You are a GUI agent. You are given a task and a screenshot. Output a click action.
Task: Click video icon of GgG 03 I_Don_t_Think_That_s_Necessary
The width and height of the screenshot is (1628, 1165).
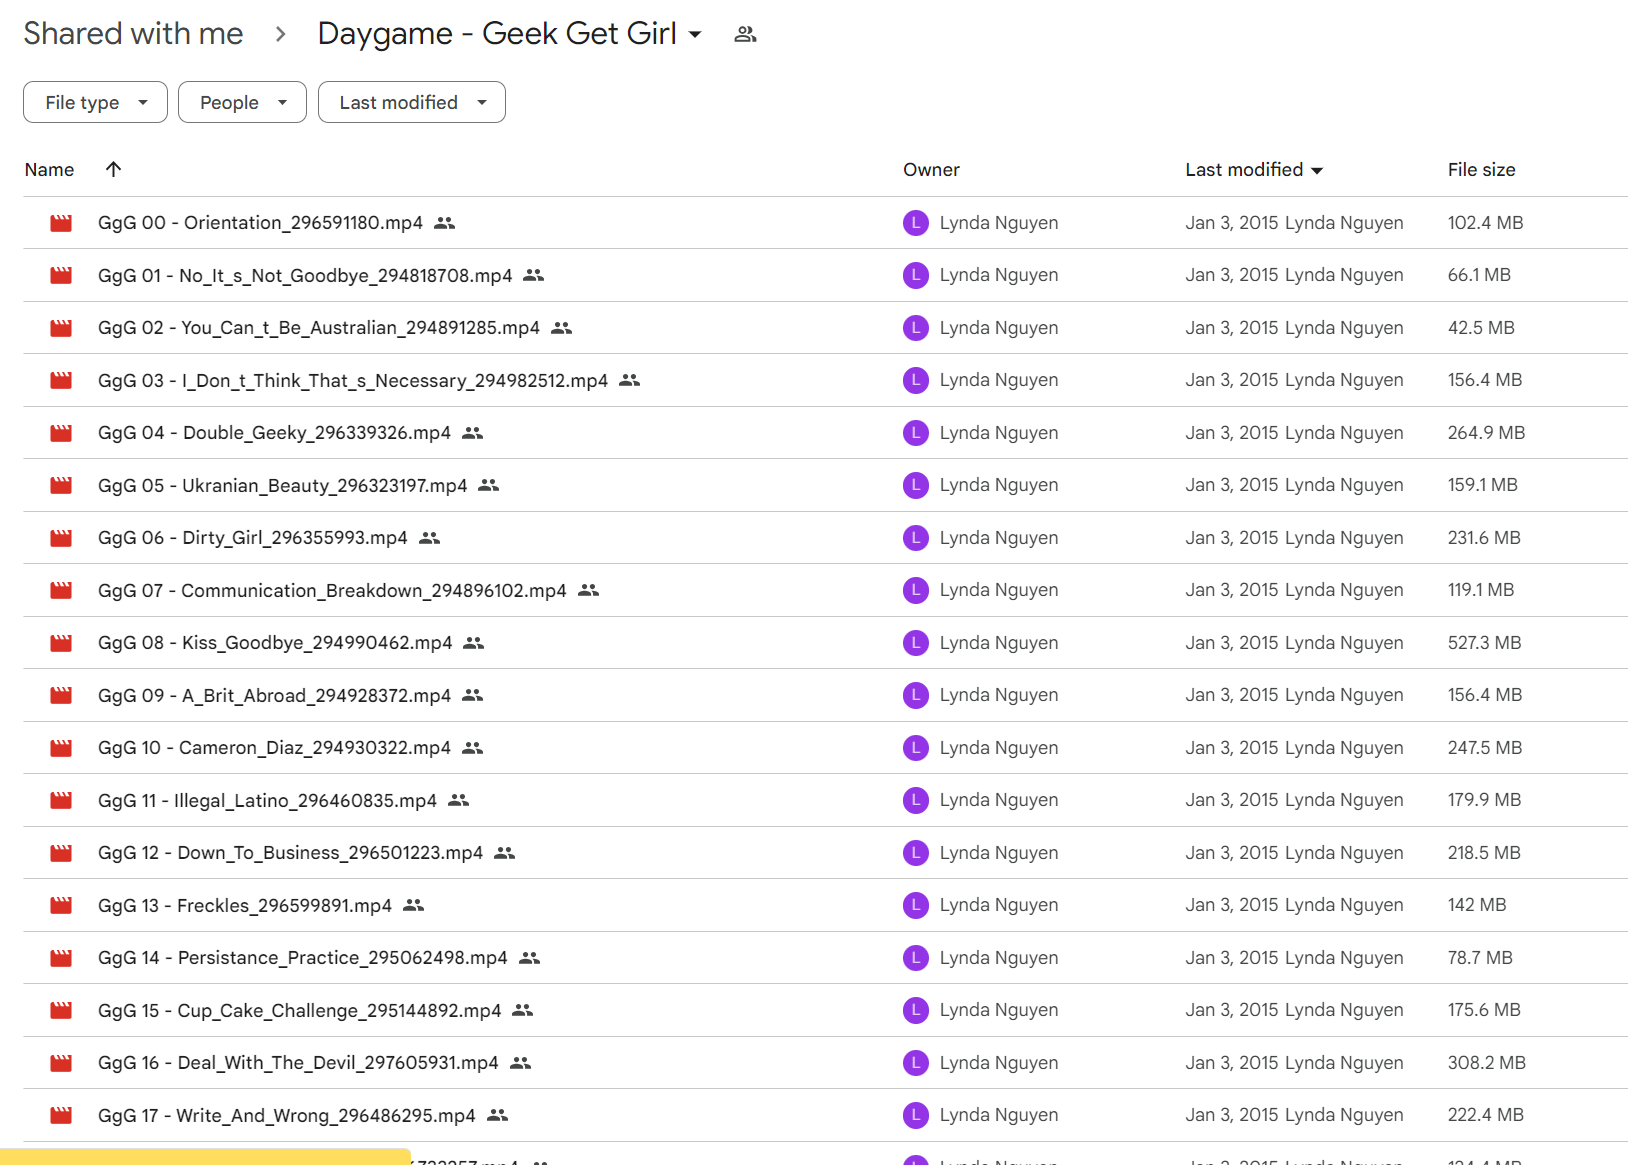[x=61, y=380]
